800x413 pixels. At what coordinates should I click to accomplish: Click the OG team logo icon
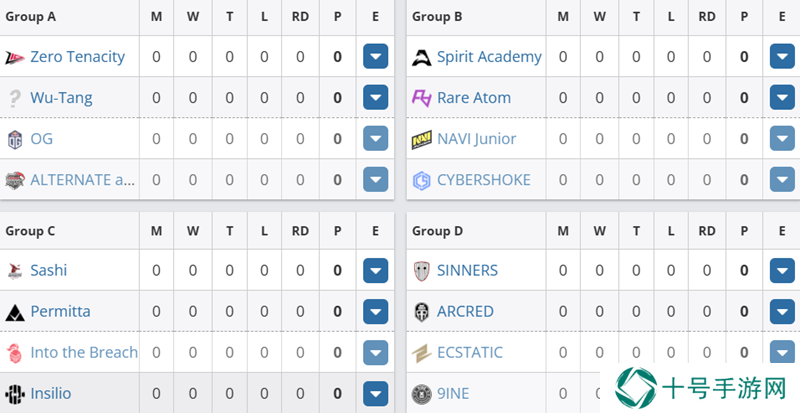(15, 139)
